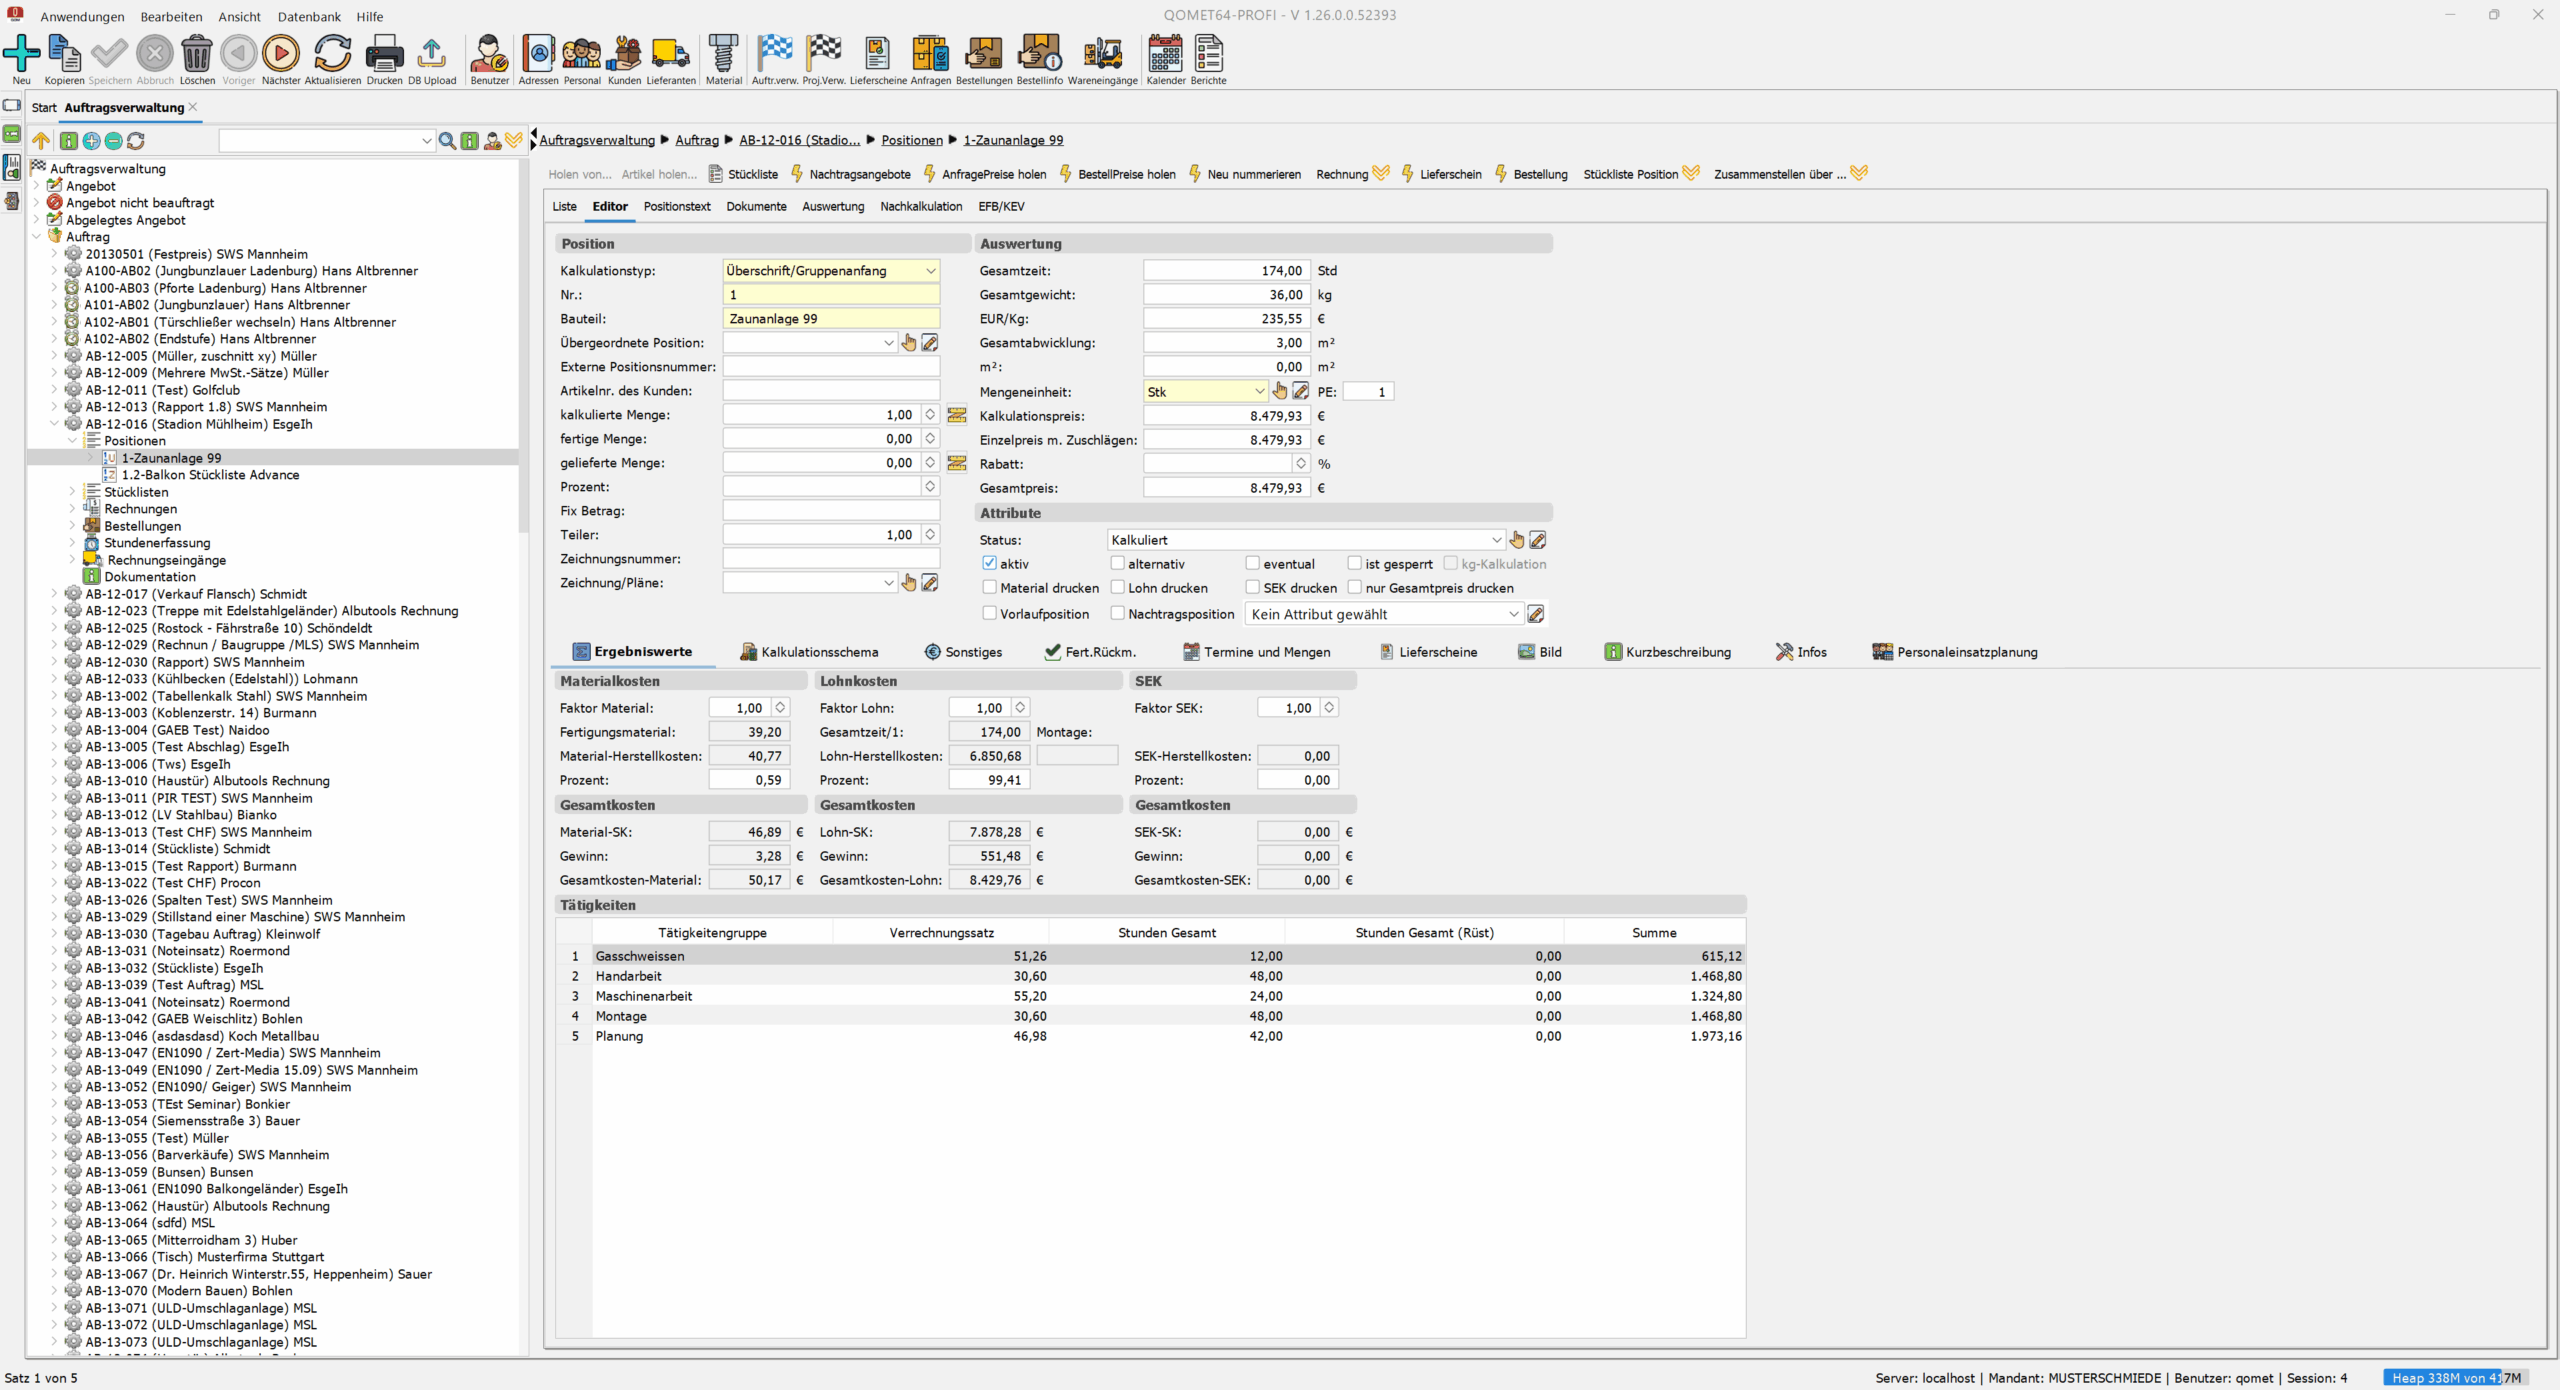Click the Positionen breadcrumb link
Viewport: 2560px width, 1390px height.
[911, 140]
